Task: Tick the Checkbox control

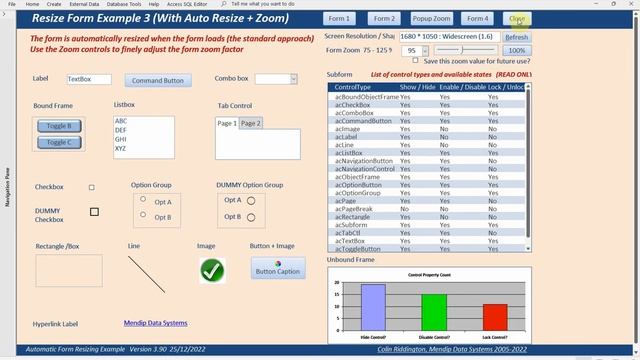Action: pos(91,187)
